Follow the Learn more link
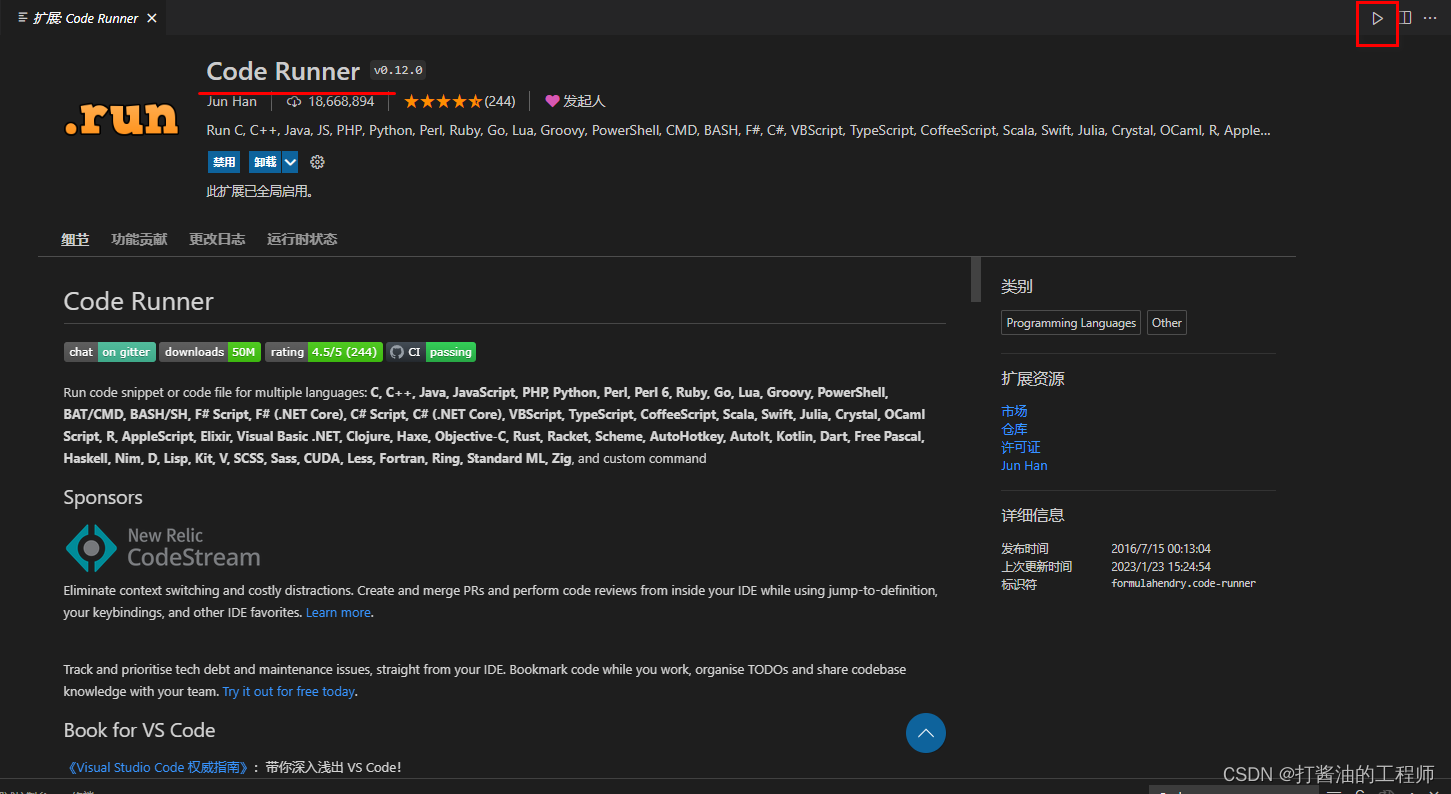This screenshot has height=794, width=1451. point(338,612)
